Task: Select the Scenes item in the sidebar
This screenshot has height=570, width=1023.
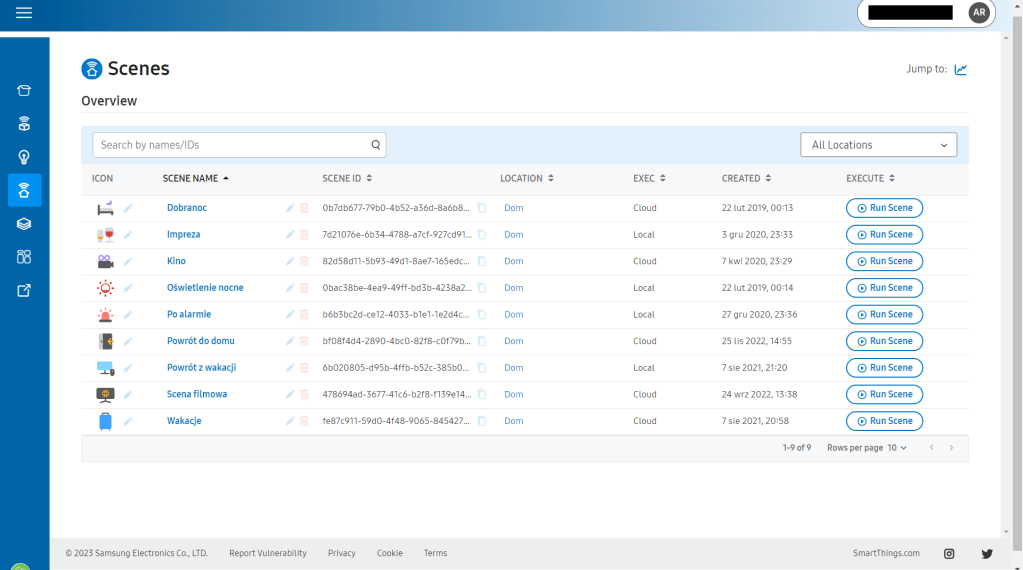Action: (x=24, y=190)
